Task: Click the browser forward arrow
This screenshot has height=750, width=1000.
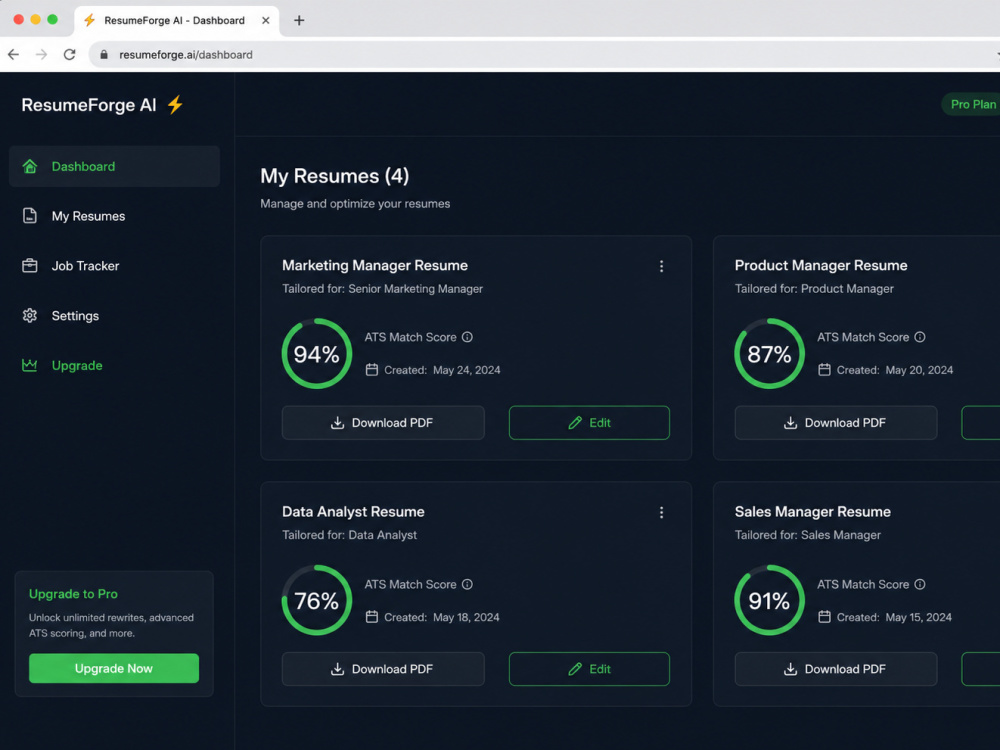Action: [x=41, y=55]
